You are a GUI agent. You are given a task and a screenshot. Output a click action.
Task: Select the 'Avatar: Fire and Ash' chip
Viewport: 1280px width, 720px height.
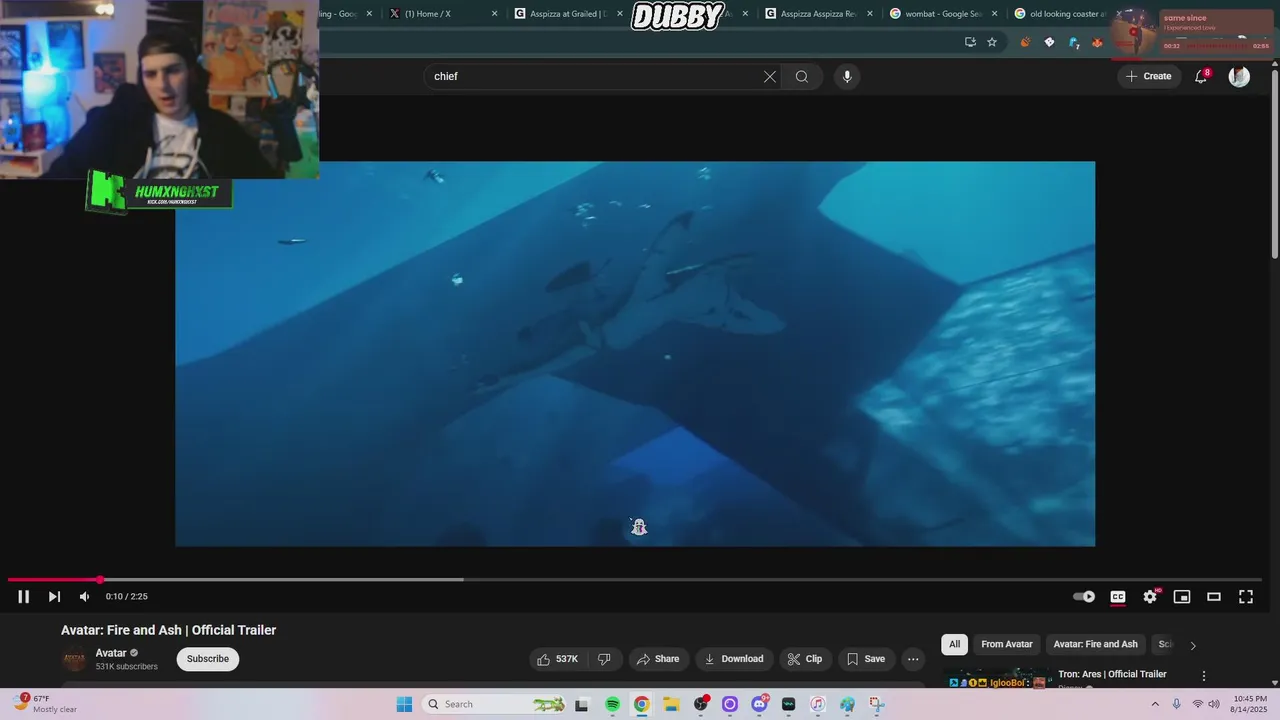click(x=1095, y=645)
